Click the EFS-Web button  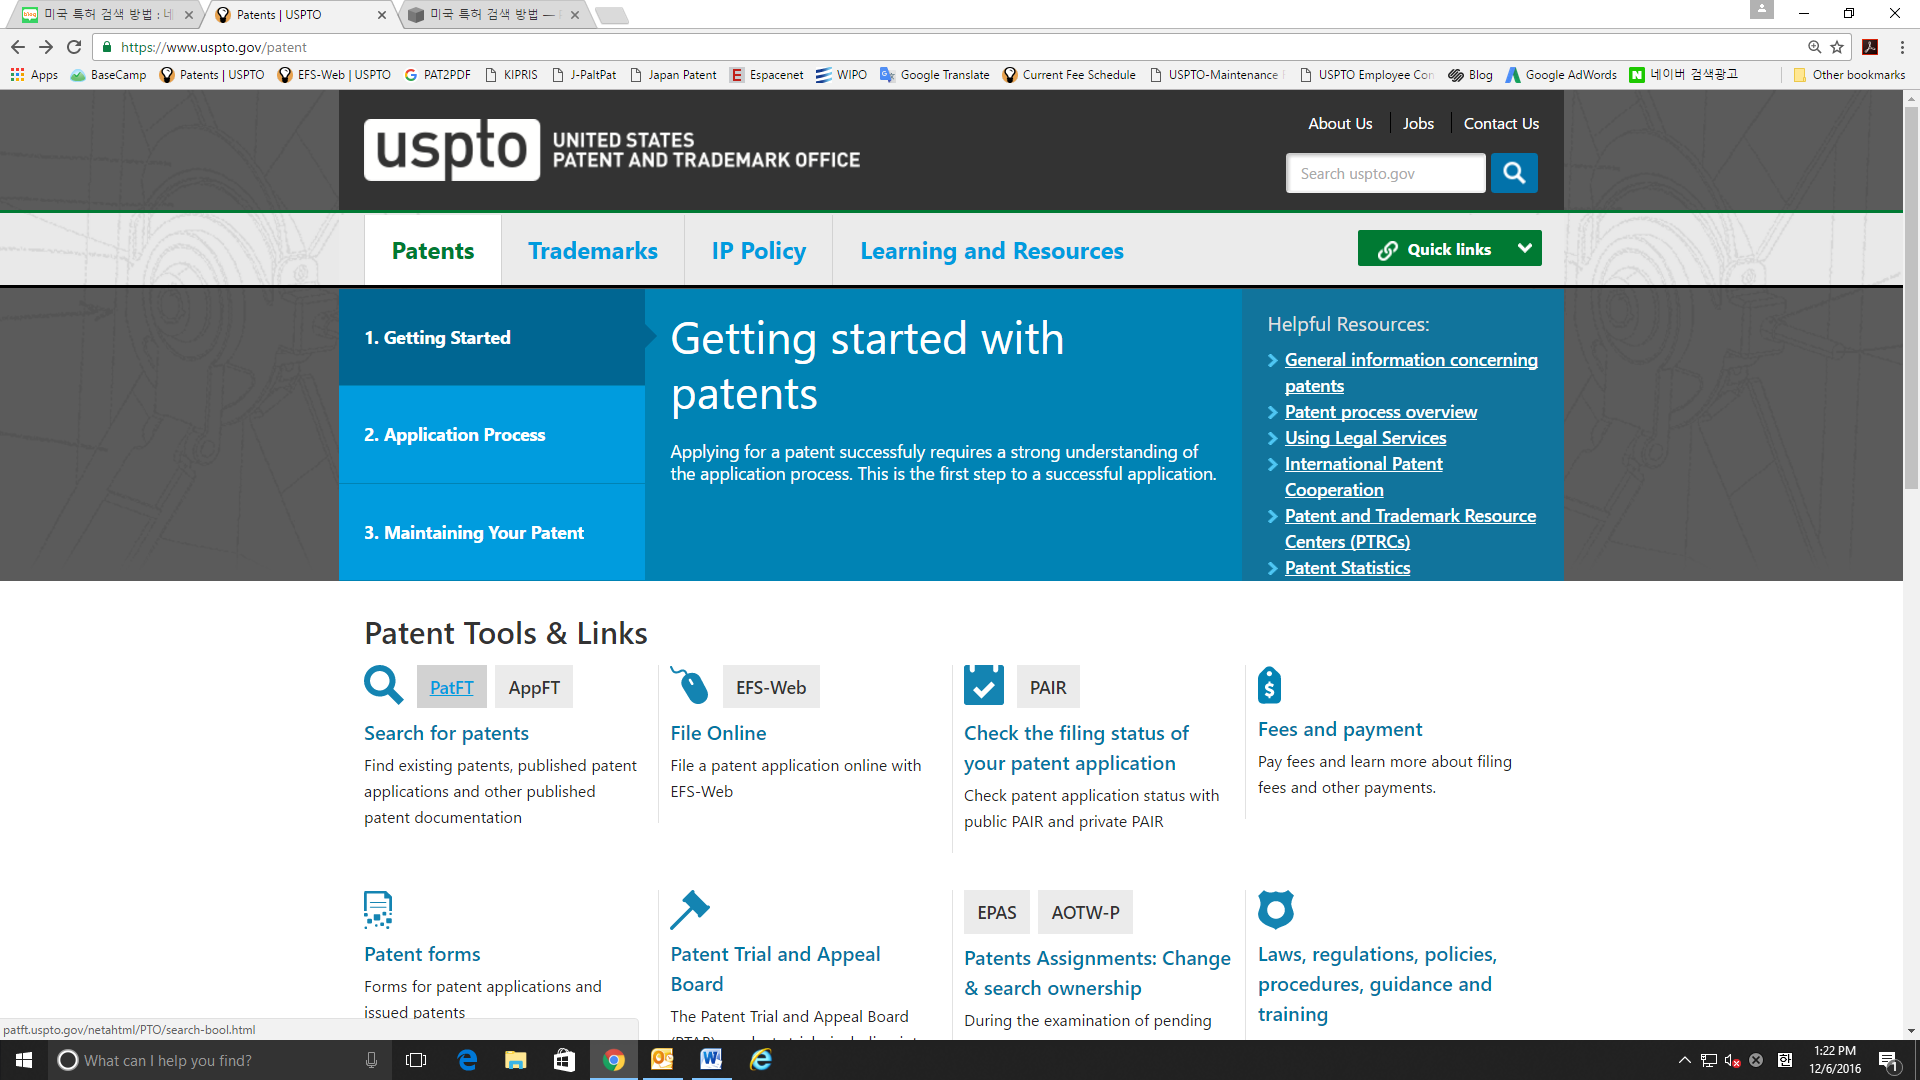pos(771,687)
